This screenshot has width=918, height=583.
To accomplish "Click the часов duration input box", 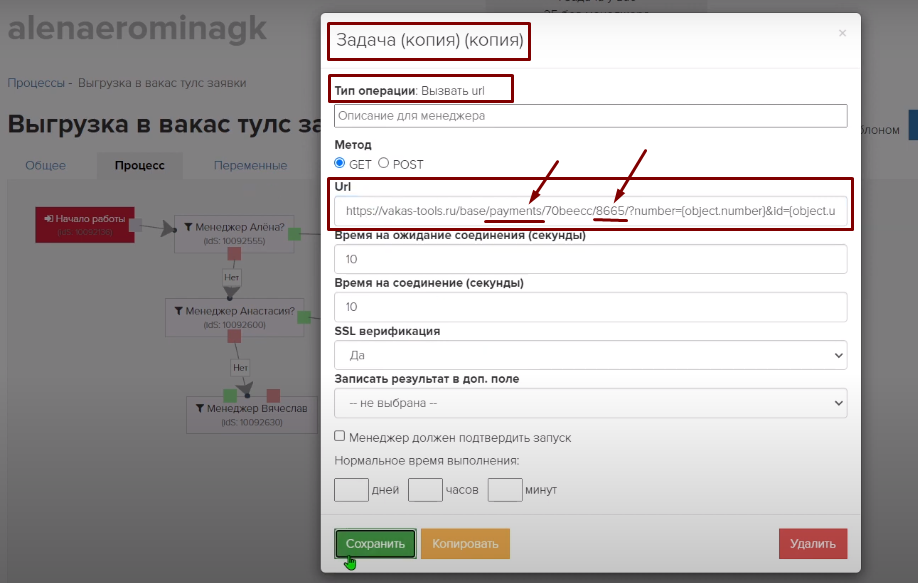I will (426, 490).
